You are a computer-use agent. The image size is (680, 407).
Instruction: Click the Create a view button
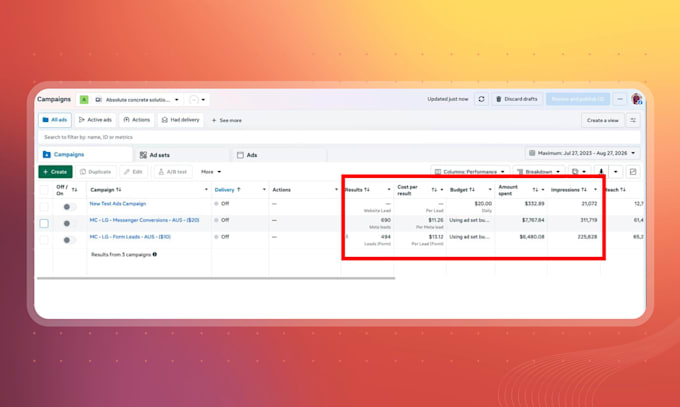point(602,120)
